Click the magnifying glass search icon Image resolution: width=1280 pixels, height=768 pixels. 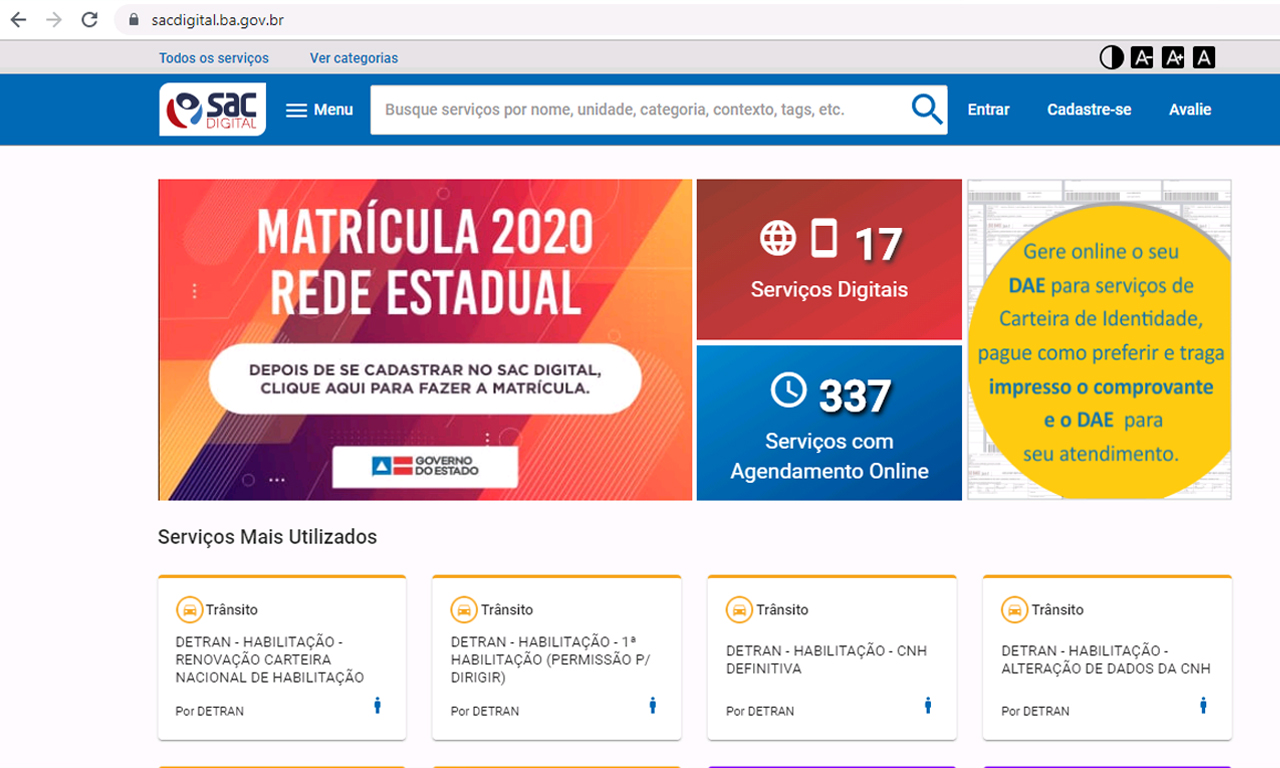pos(927,110)
